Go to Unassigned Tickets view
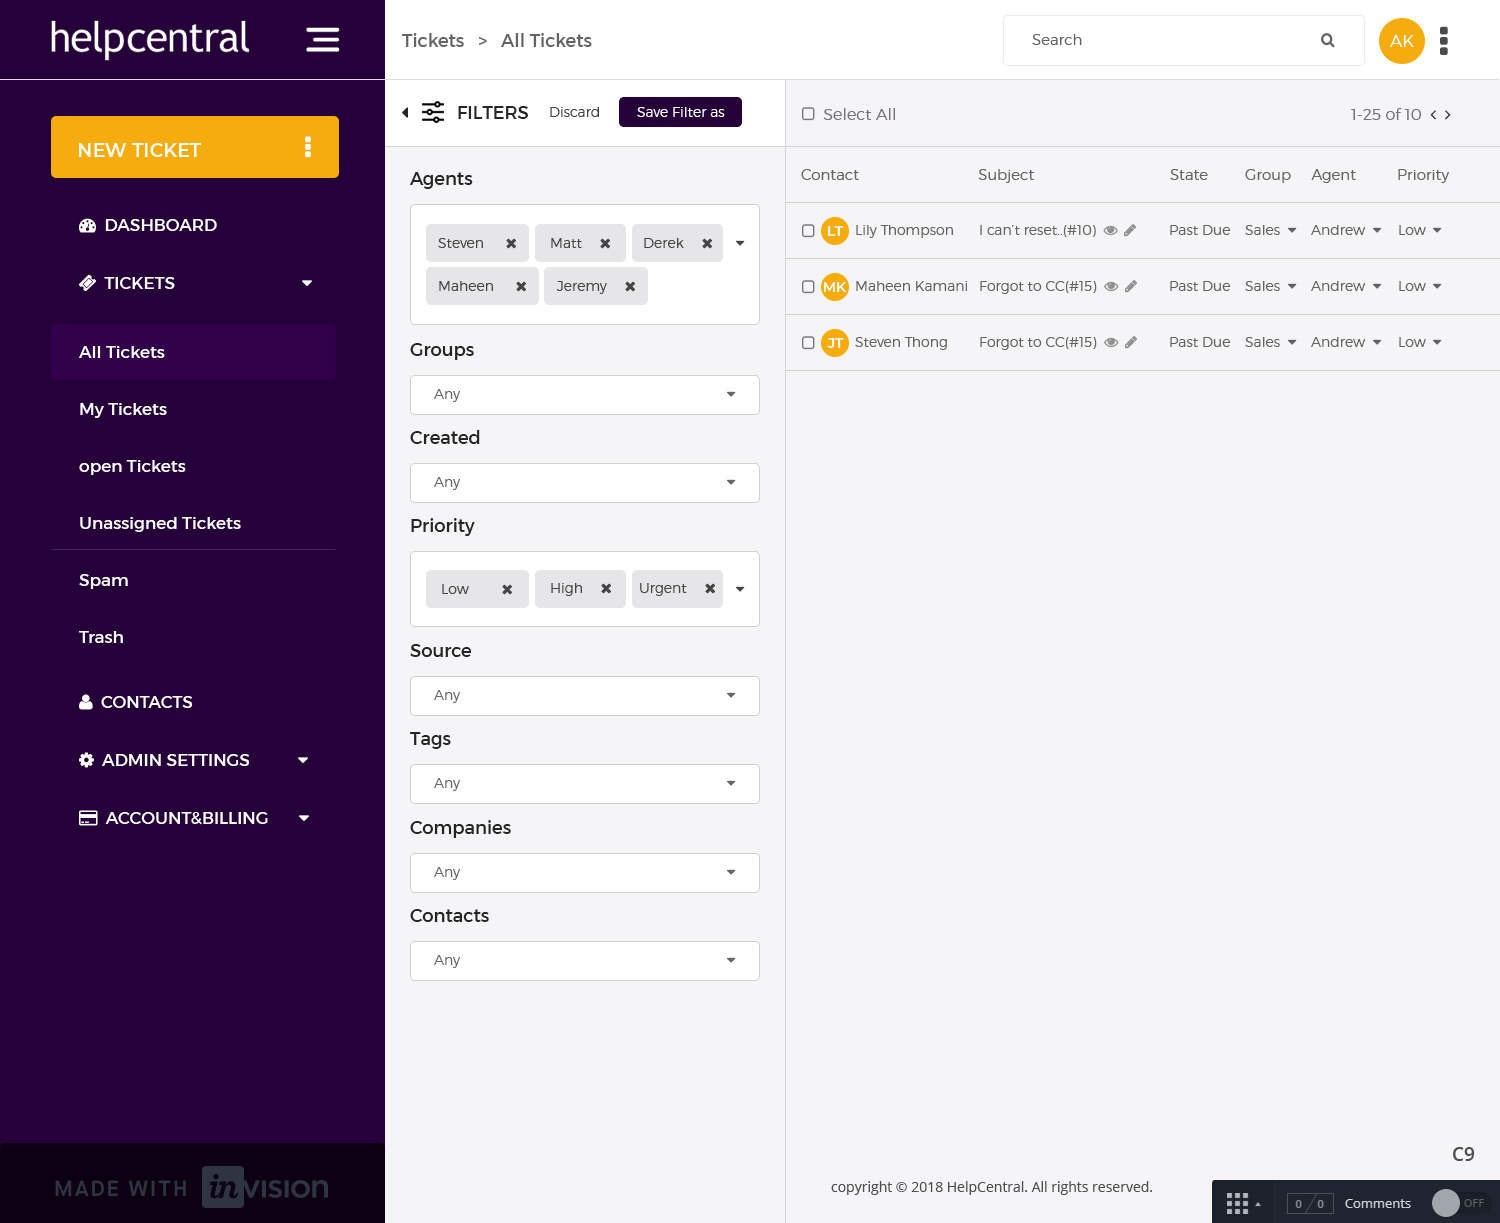This screenshot has width=1500, height=1223. (x=160, y=523)
